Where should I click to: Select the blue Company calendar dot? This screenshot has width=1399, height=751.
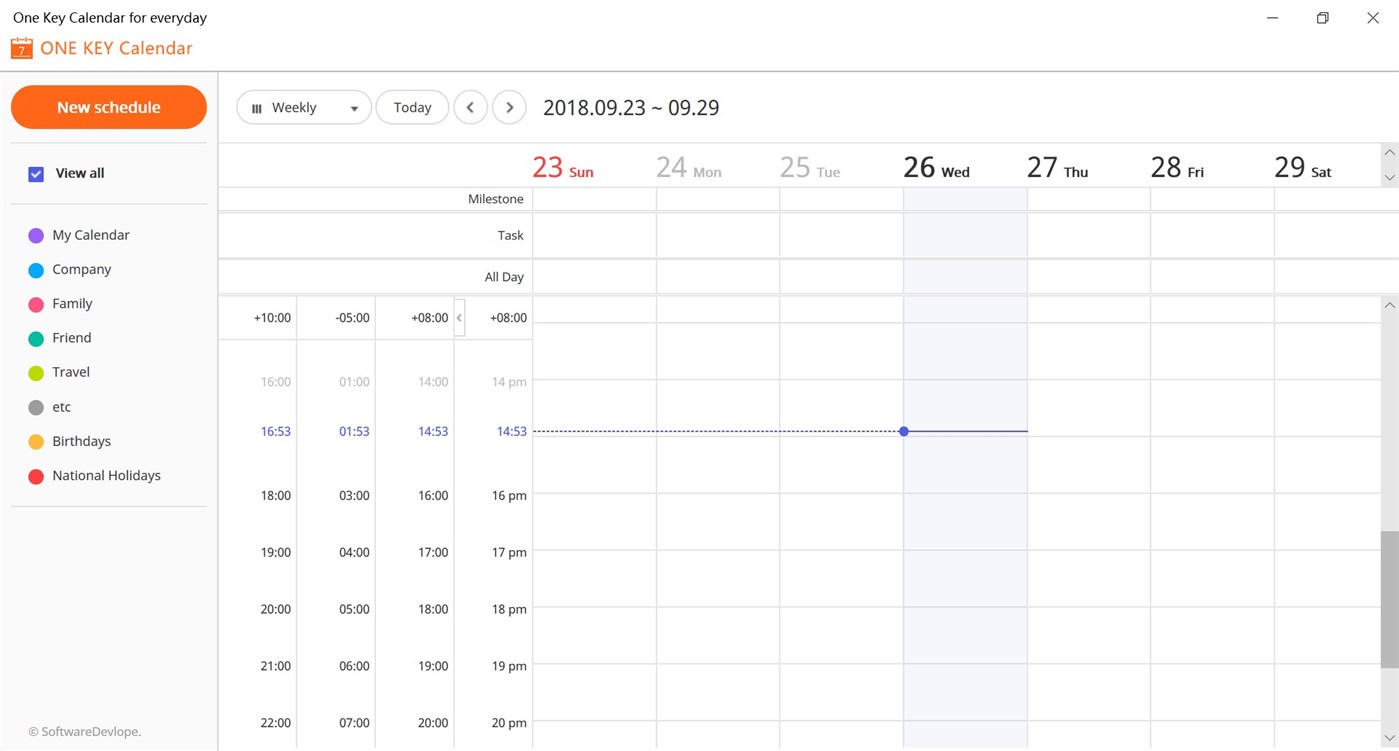(x=35, y=269)
